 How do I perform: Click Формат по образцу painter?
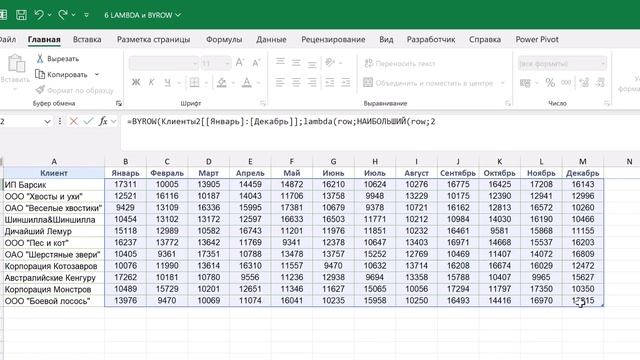pos(74,90)
